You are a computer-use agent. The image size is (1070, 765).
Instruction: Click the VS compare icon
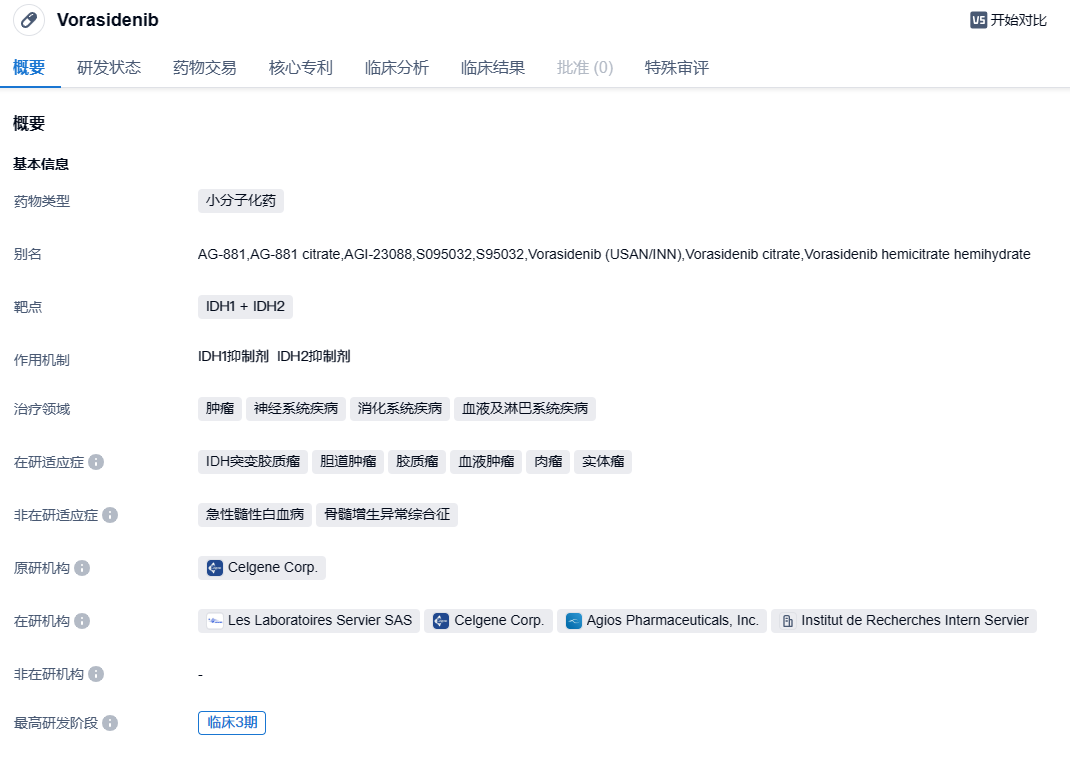(x=978, y=20)
